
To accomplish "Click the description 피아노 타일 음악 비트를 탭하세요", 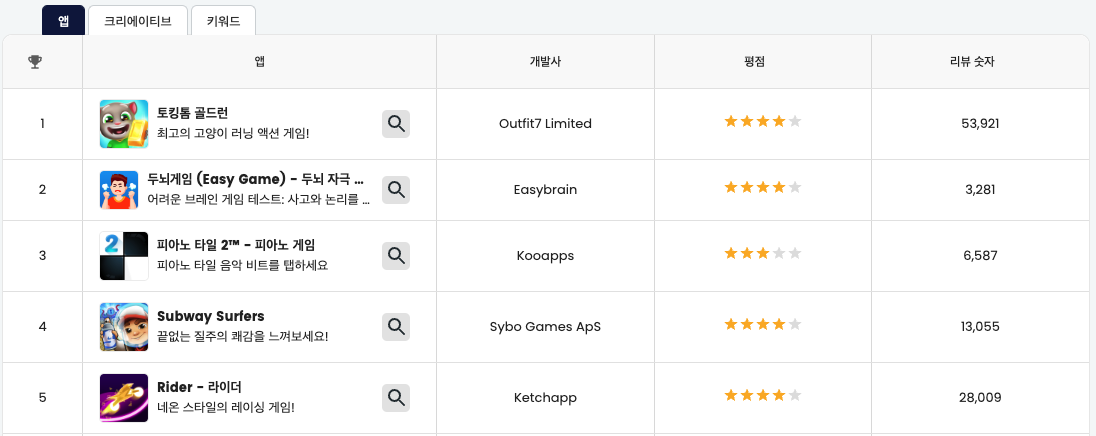I will 242,266.
